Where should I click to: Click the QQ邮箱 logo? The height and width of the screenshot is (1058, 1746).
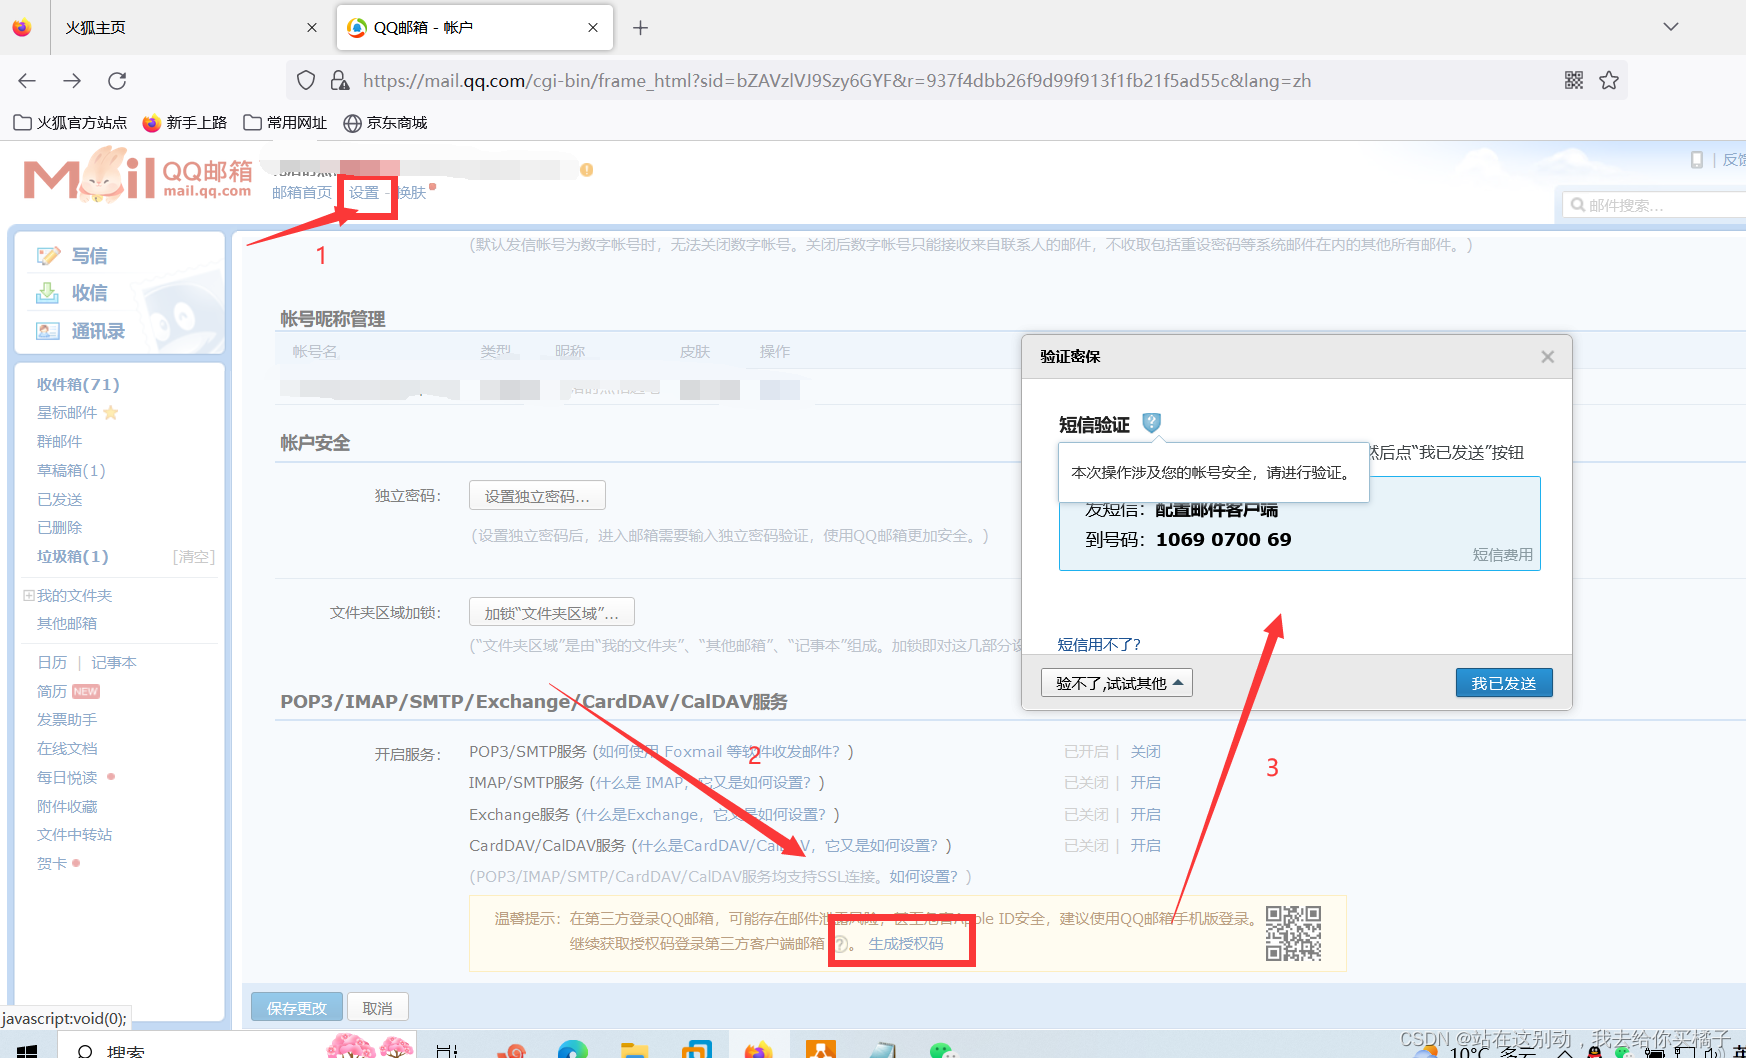pyautogui.click(x=137, y=176)
